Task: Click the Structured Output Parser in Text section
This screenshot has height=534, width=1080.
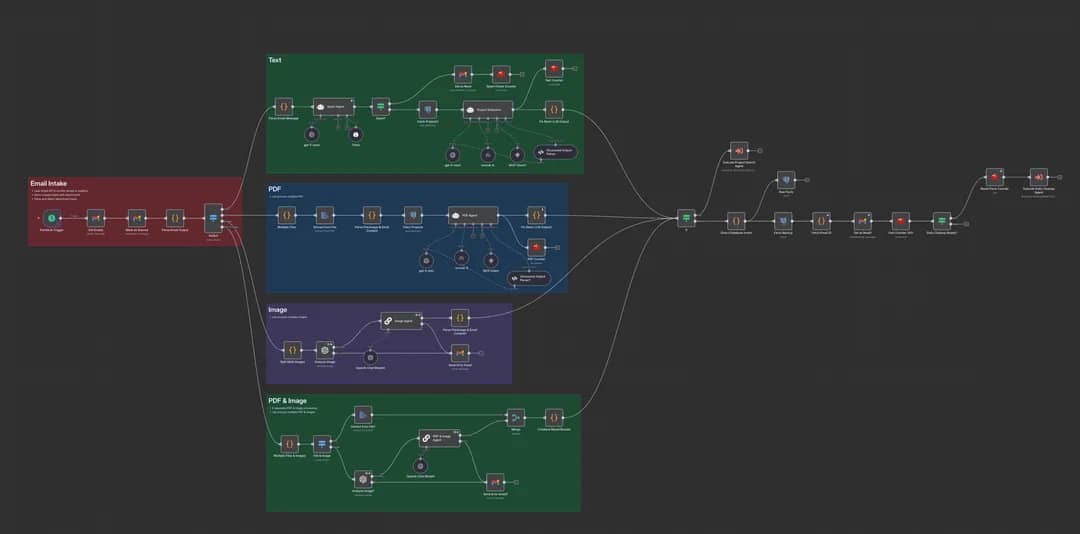Action: (x=556, y=151)
